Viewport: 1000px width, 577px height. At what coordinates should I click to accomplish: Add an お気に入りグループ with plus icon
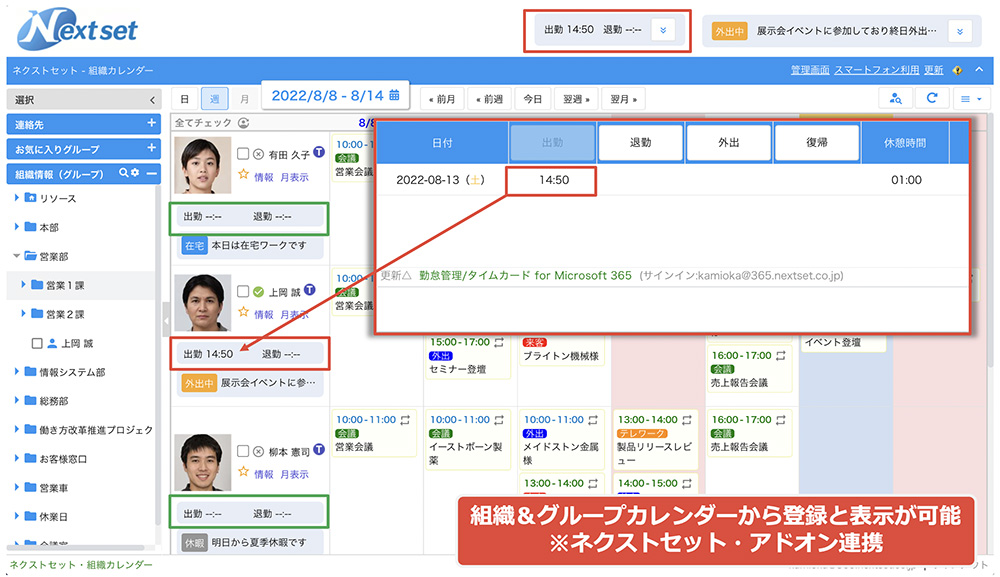pos(151,148)
